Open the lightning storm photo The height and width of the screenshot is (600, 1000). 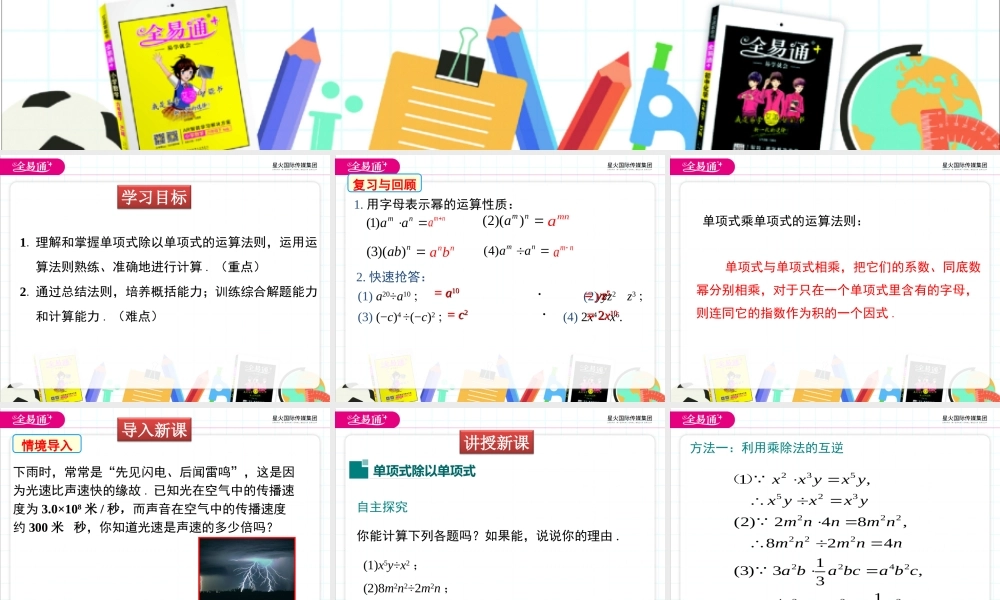[247, 569]
